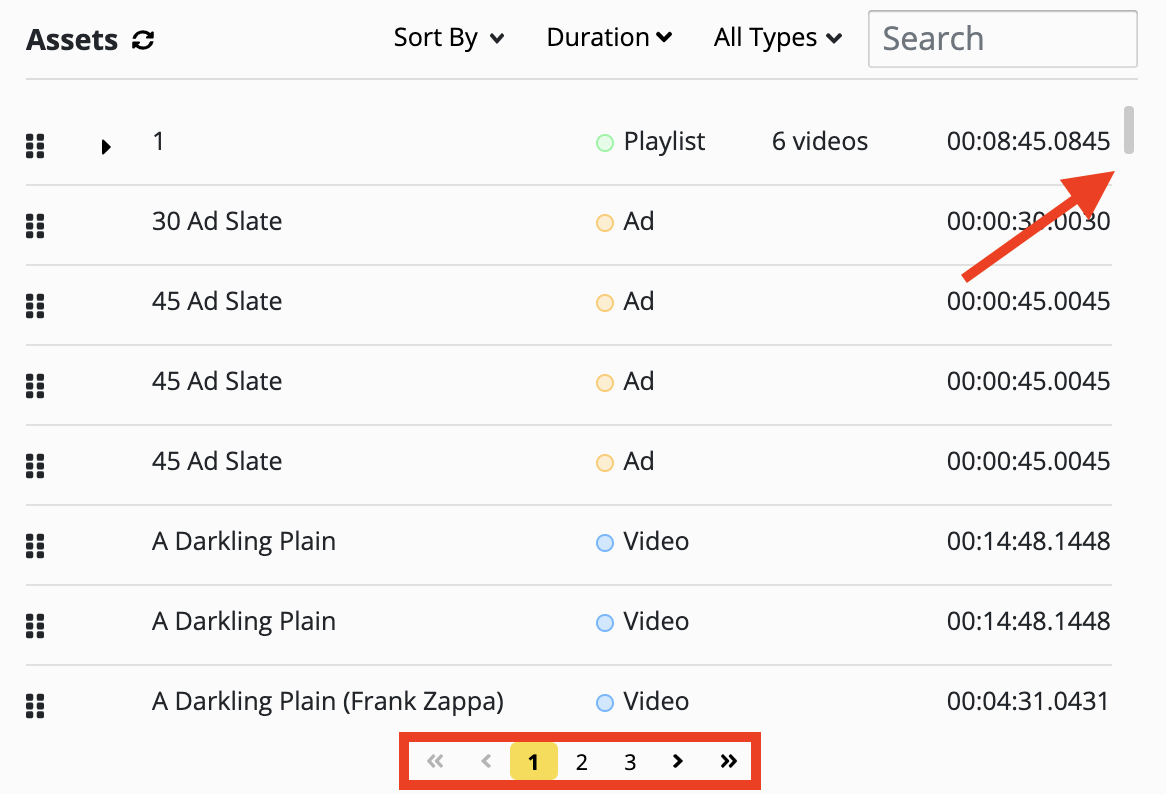Click the Search input field
This screenshot has height=794, width=1166.
point(1002,39)
